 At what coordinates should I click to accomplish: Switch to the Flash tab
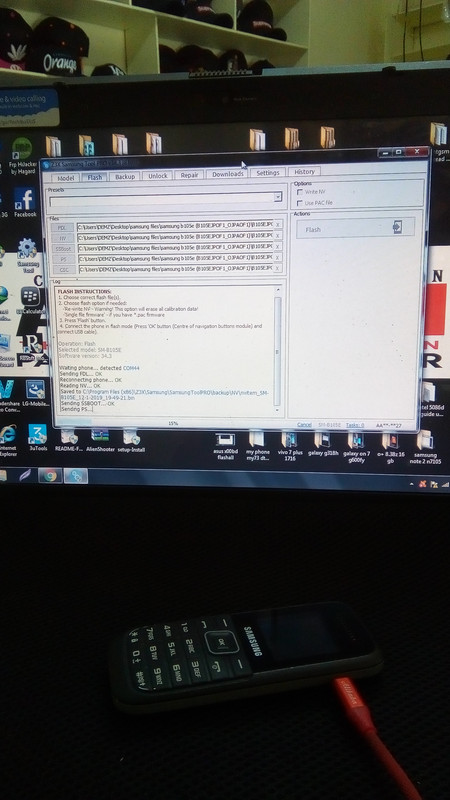(x=95, y=177)
